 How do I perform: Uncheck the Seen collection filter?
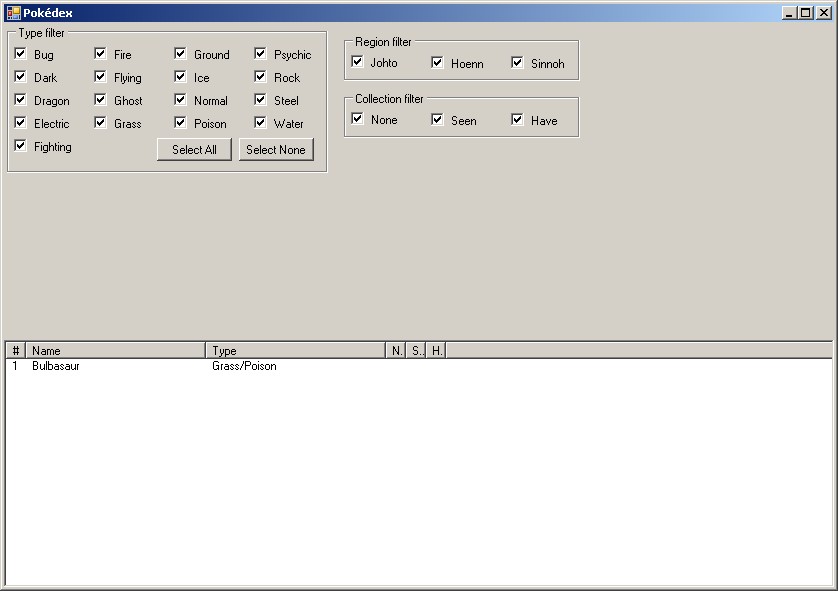click(437, 120)
